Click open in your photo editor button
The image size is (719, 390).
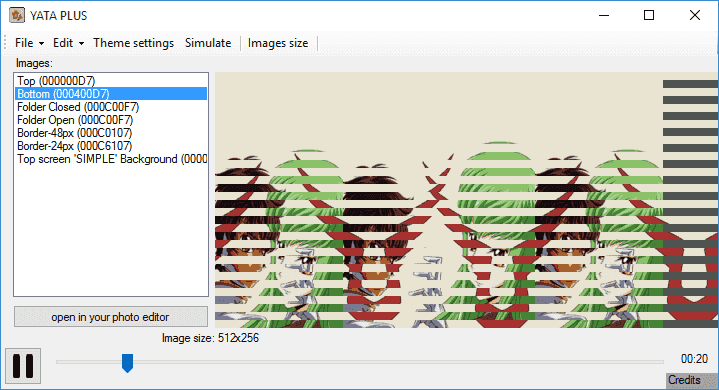[111, 317]
